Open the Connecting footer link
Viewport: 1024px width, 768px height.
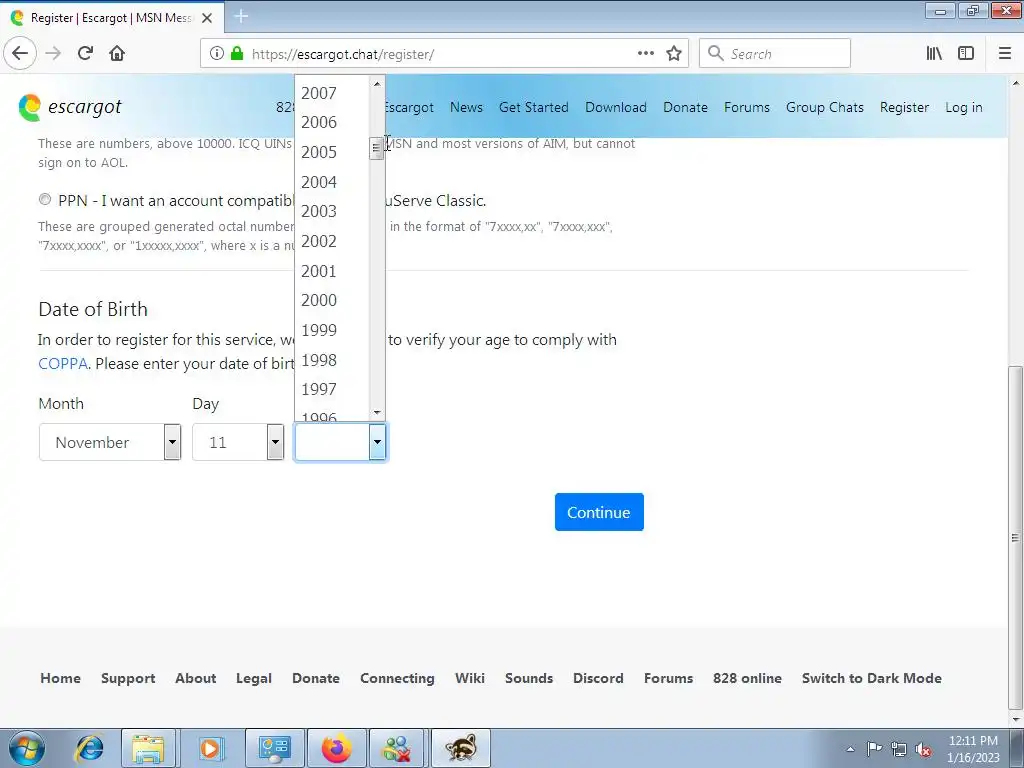[397, 678]
